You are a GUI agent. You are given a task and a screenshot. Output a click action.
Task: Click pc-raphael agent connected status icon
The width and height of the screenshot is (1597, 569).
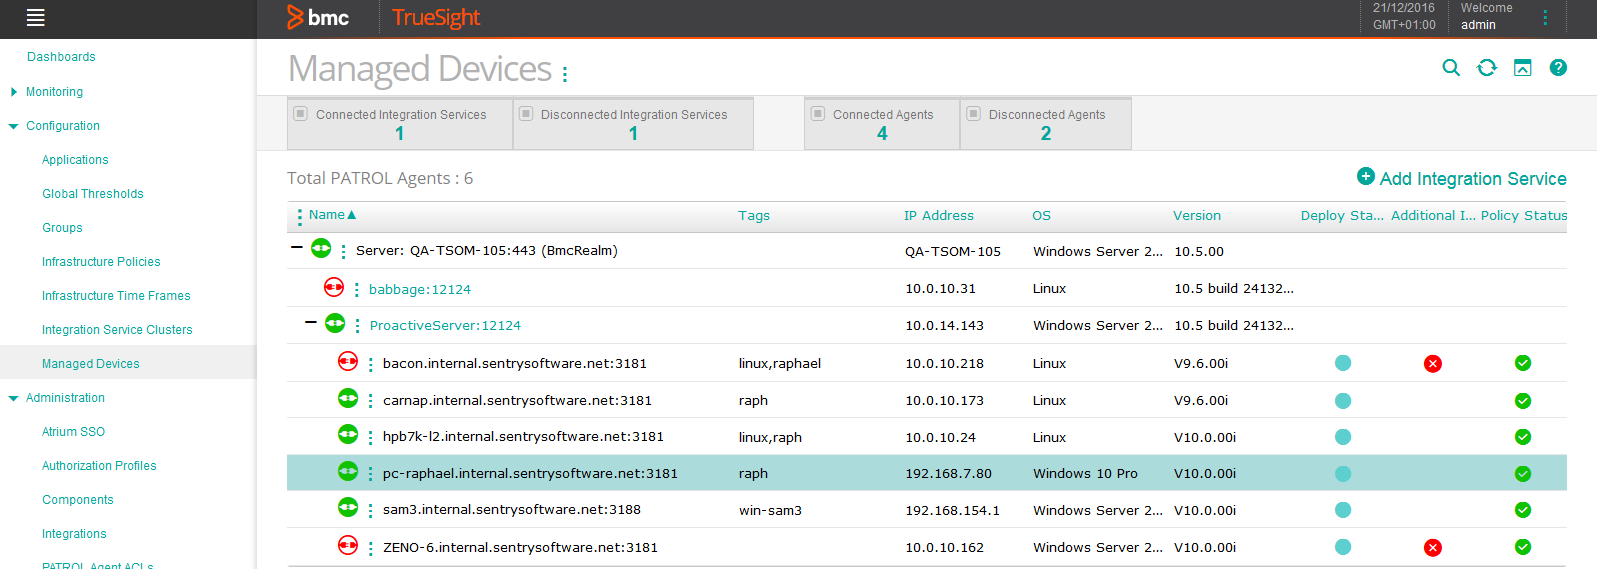[x=348, y=470]
